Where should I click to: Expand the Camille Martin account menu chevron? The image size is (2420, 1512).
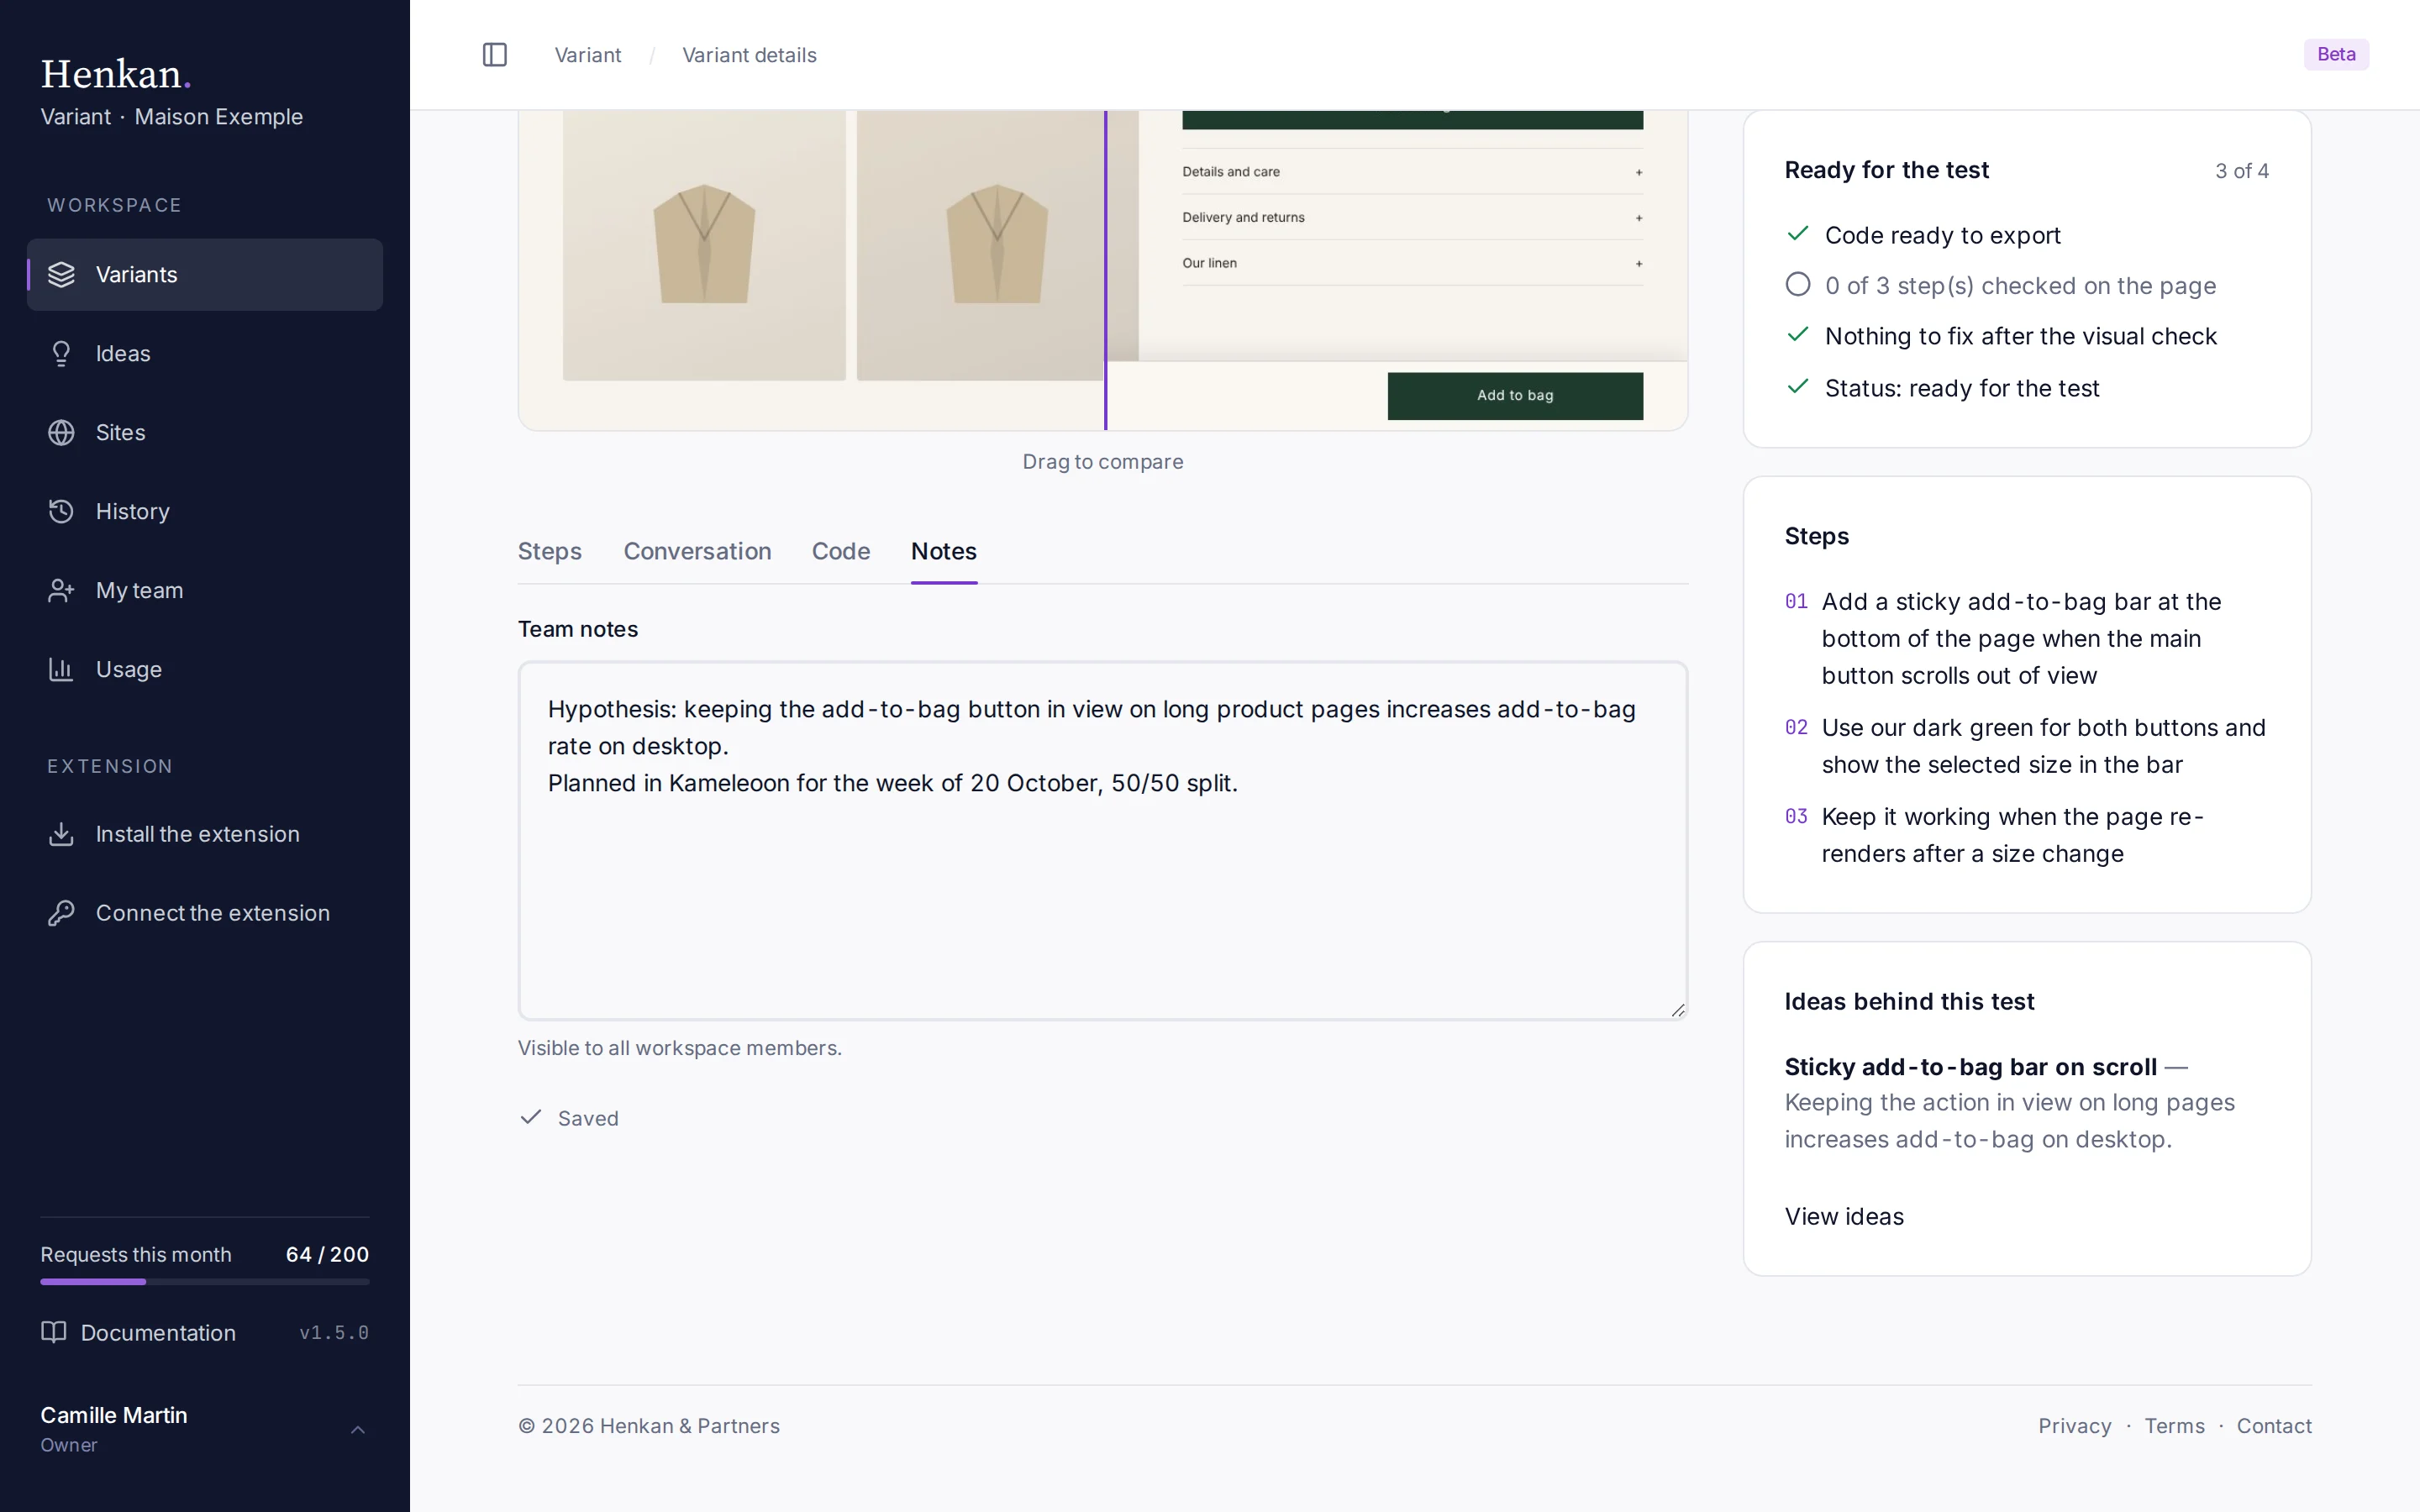[357, 1429]
